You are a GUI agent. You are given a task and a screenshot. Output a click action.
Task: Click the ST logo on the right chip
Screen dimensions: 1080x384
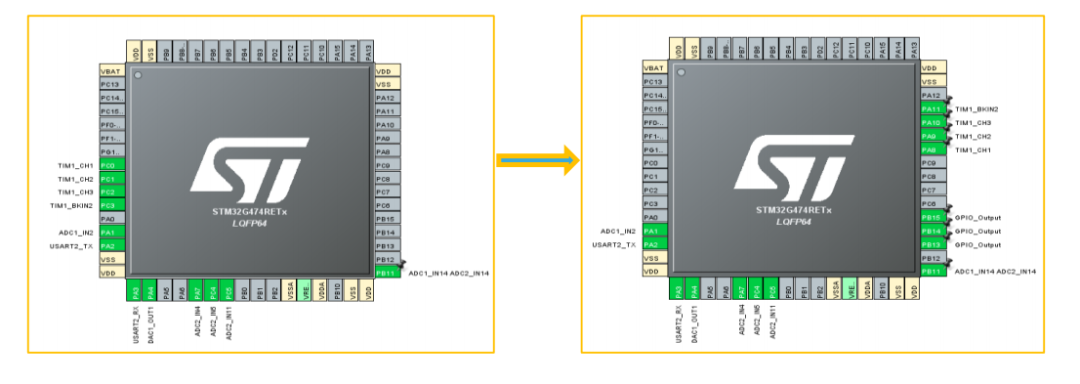(795, 163)
